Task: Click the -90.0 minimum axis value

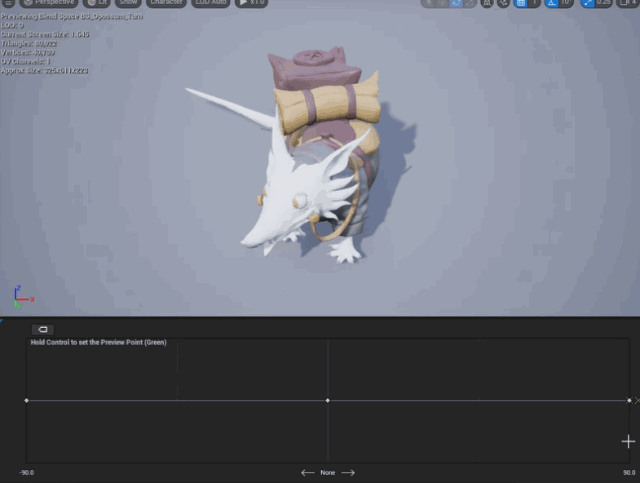Action: point(26,472)
